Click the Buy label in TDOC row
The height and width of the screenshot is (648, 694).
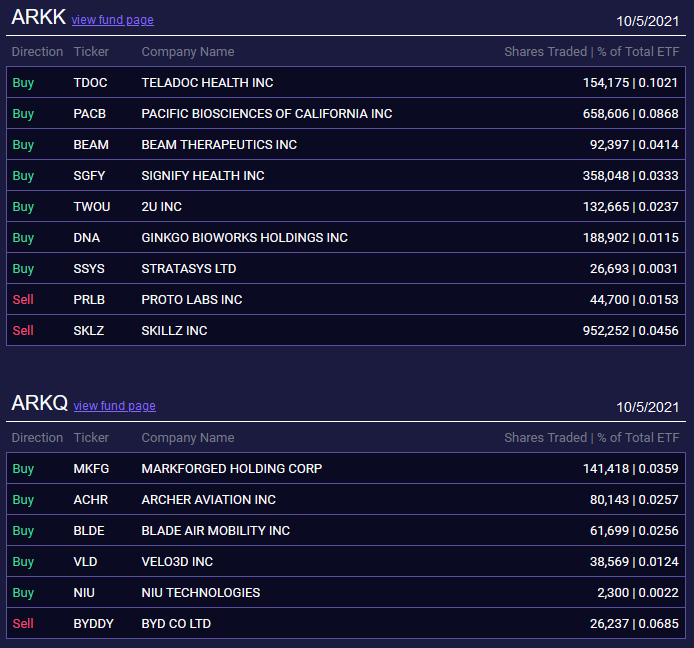click(23, 83)
